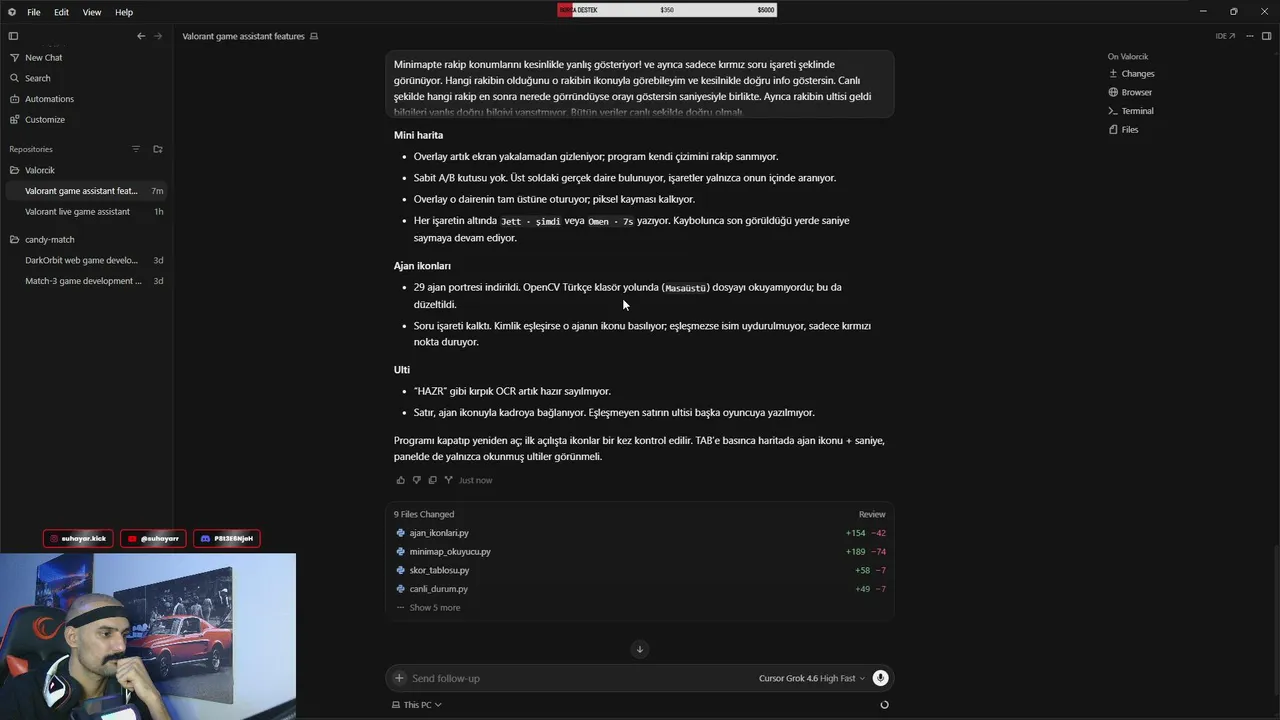Click the suhayar.kick badge on stream overlay

[78, 538]
